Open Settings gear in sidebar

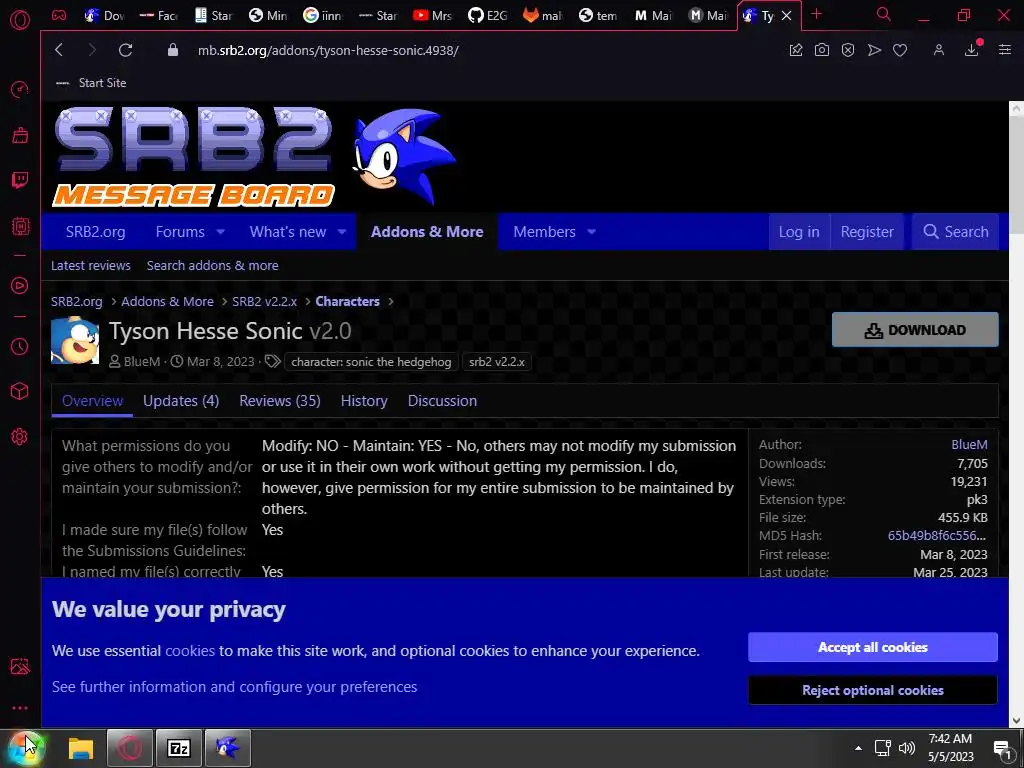(x=20, y=436)
